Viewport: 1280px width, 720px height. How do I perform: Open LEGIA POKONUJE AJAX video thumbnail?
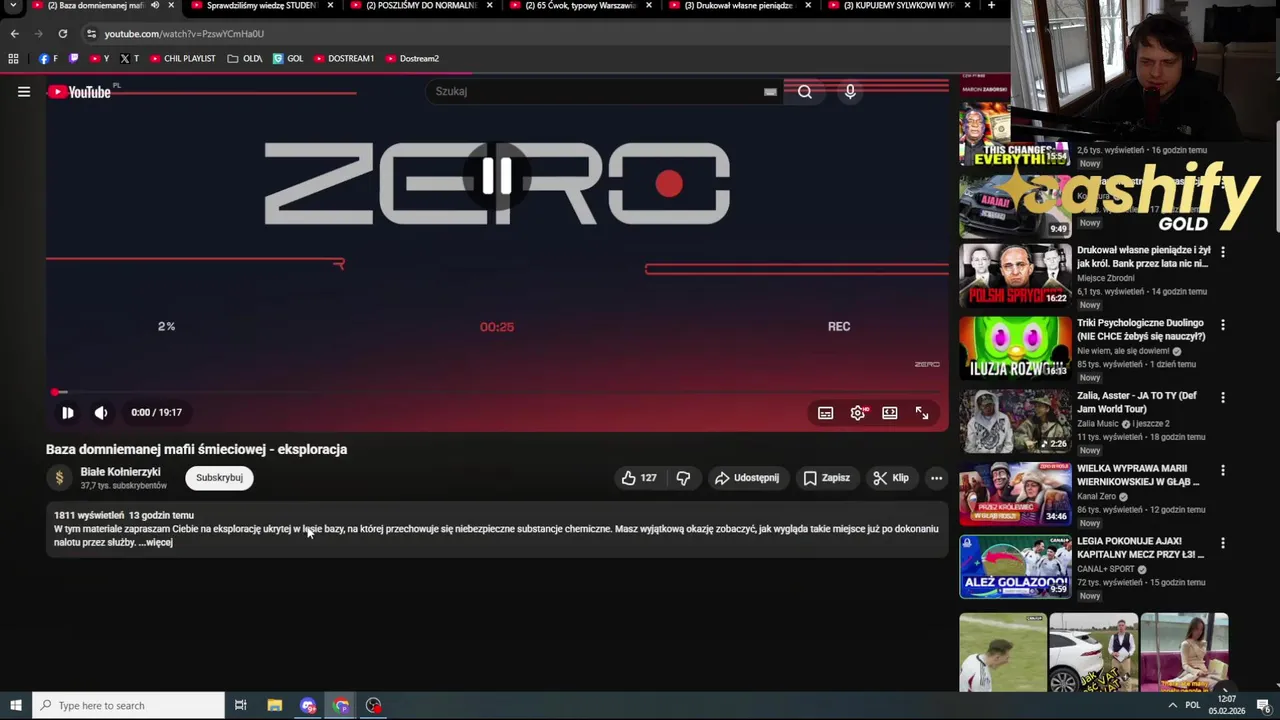click(x=1015, y=567)
